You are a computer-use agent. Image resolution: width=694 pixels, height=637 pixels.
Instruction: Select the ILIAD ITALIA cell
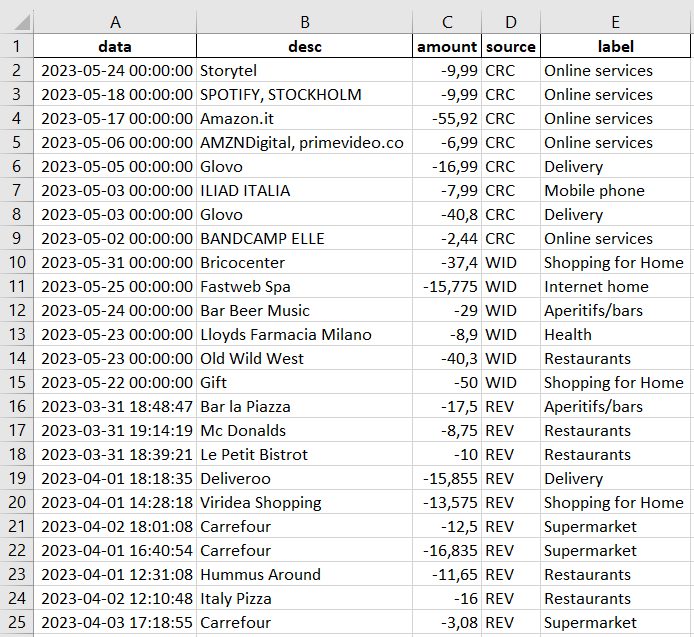[x=305, y=190]
